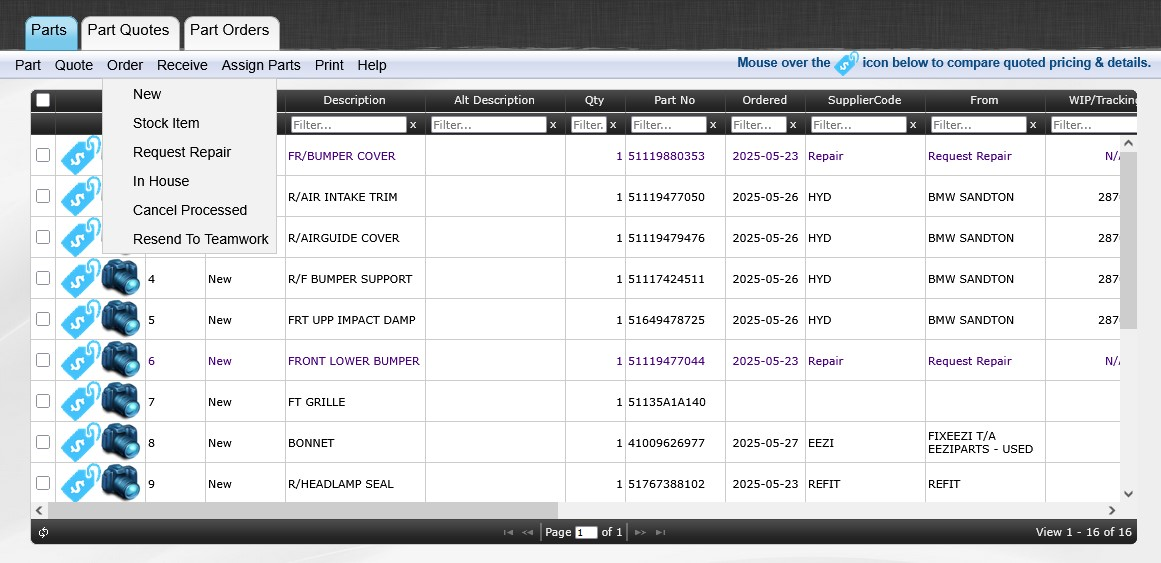Check the FT GRILLE row checkbox
Image resolution: width=1161 pixels, height=563 pixels.
[x=43, y=401]
